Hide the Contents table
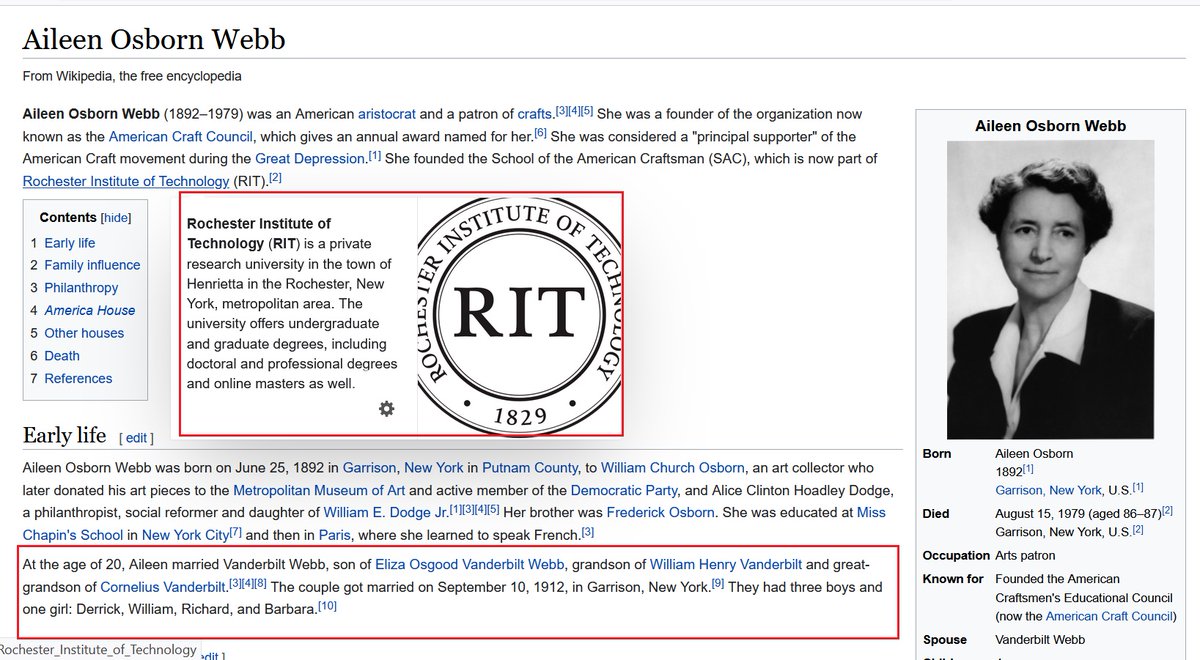This screenshot has height=660, width=1200. (x=116, y=217)
